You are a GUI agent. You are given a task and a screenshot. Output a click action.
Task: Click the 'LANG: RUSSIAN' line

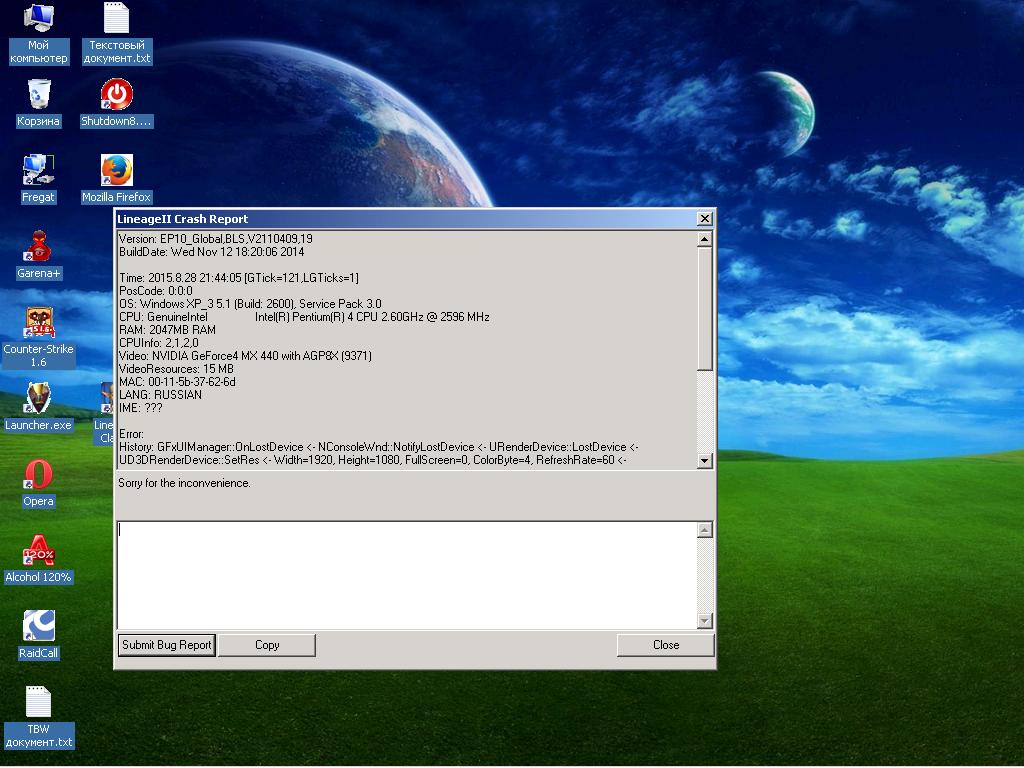161,395
